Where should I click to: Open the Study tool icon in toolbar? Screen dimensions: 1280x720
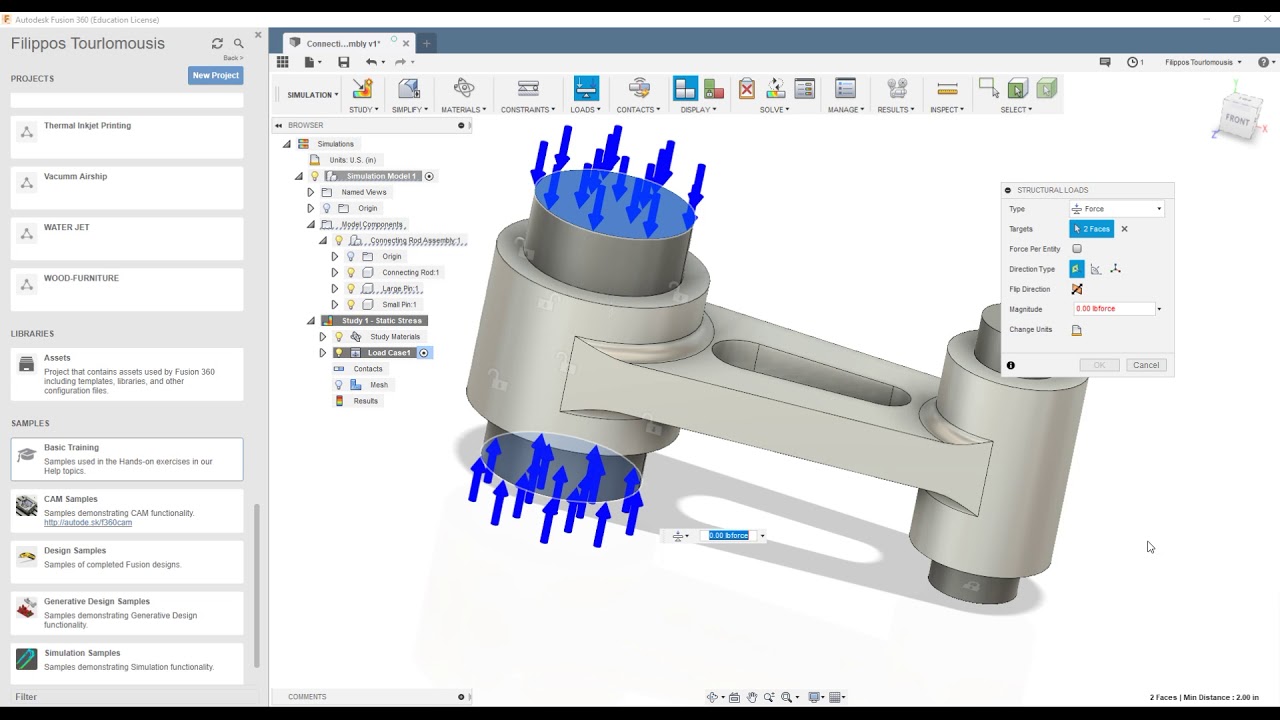point(362,89)
